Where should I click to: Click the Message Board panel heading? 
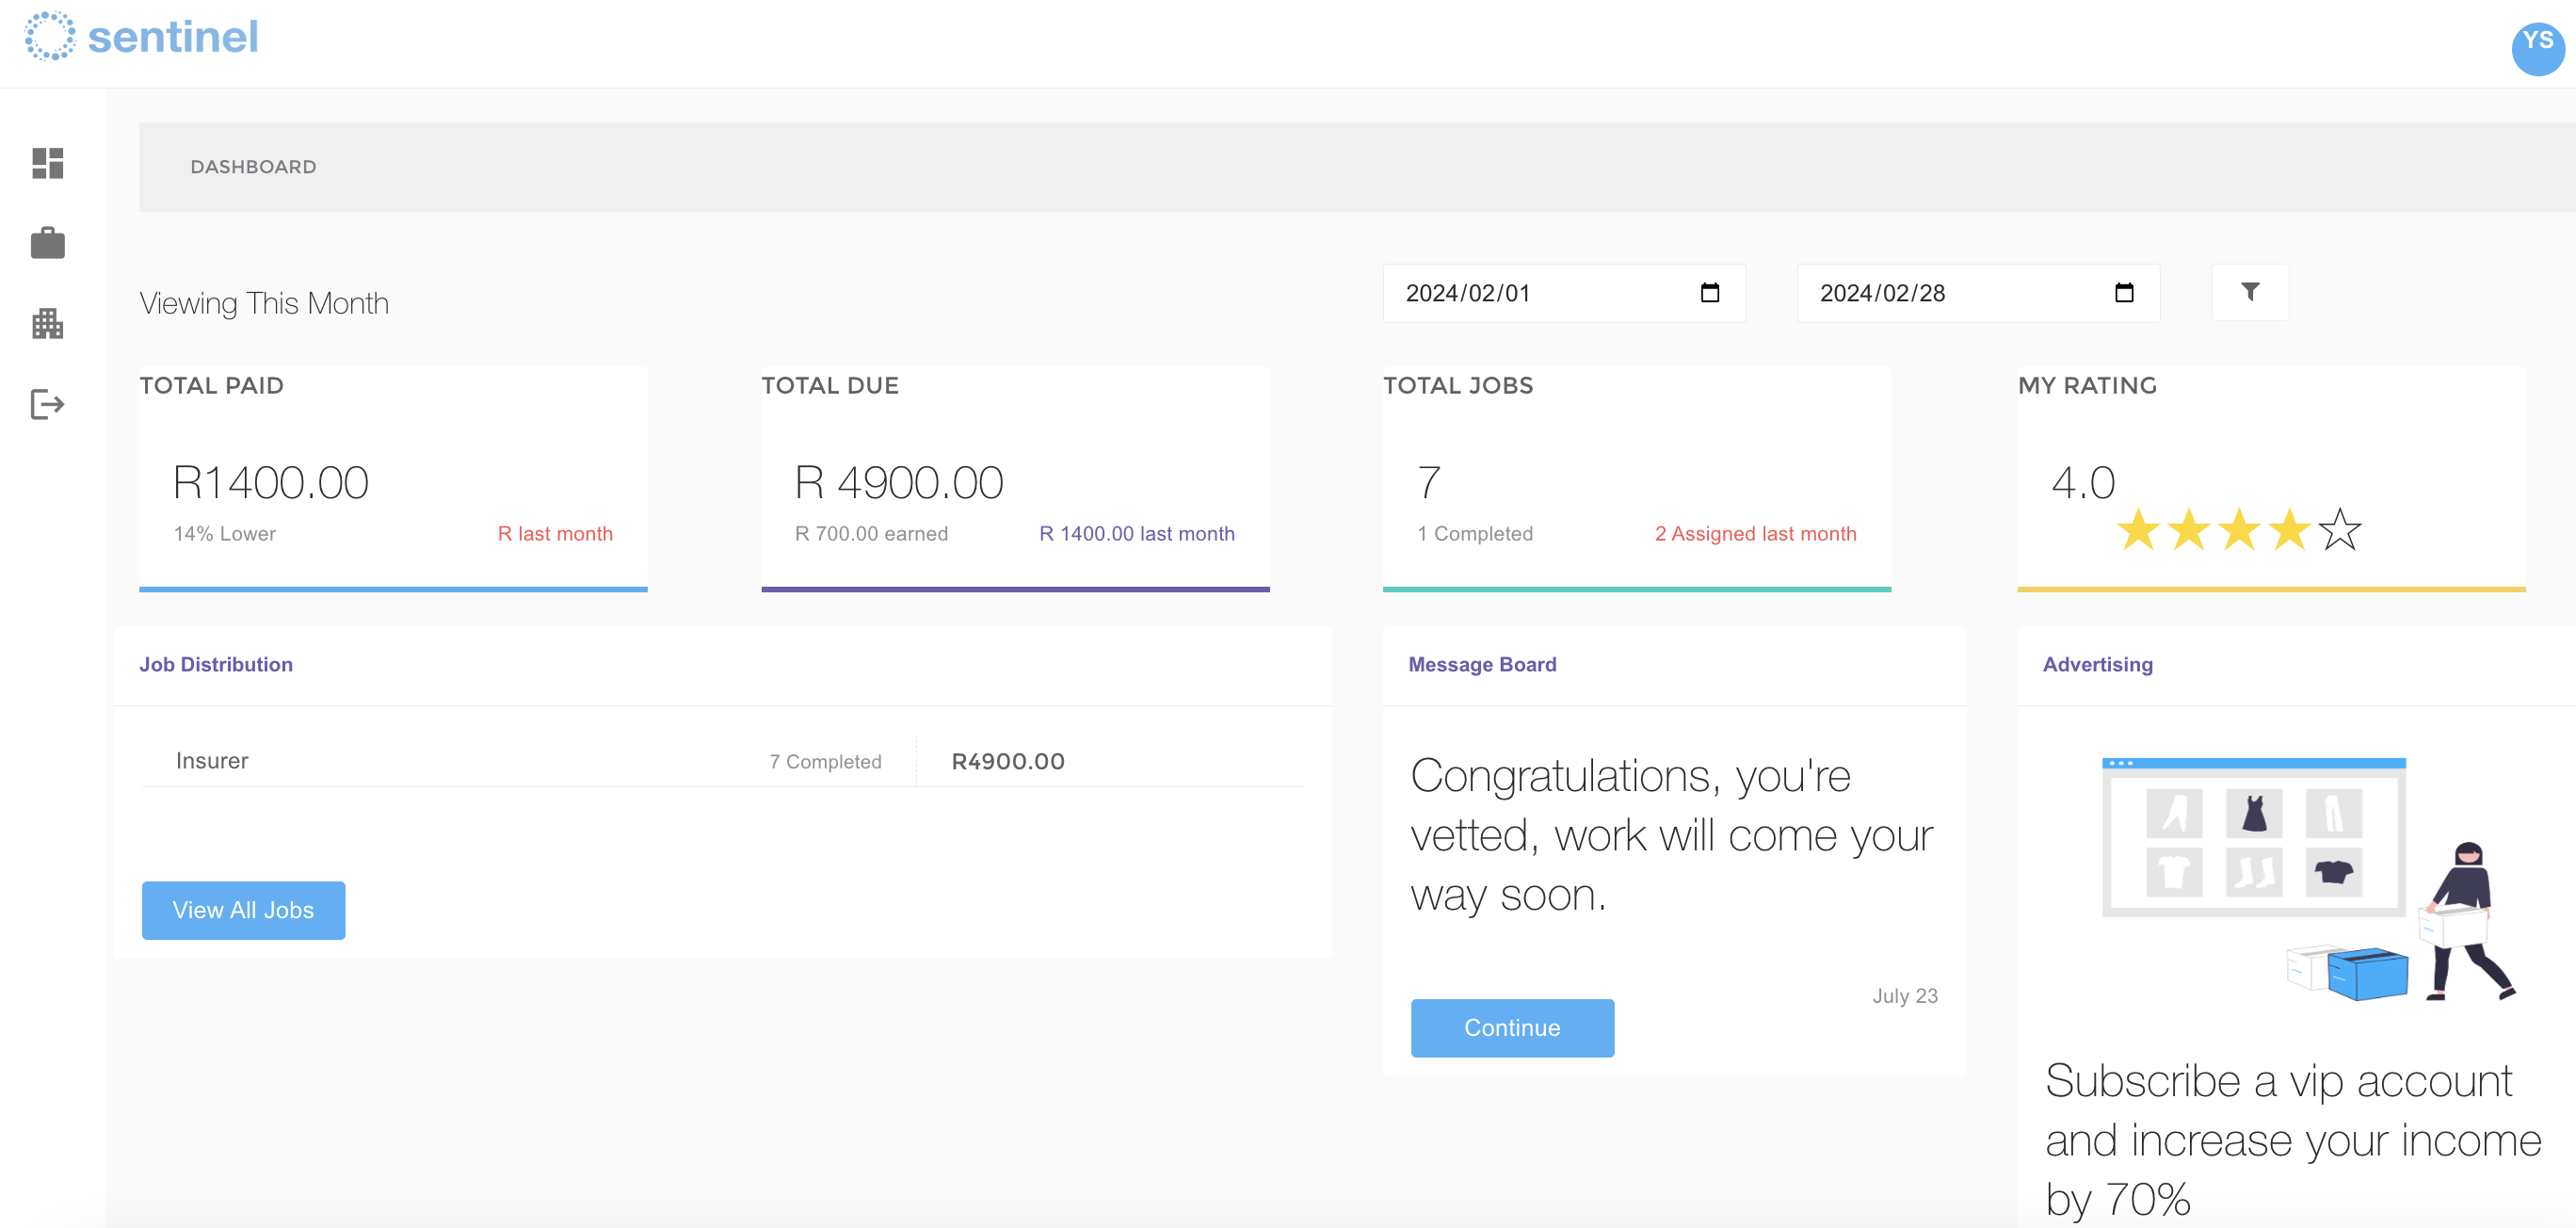[x=1481, y=664]
